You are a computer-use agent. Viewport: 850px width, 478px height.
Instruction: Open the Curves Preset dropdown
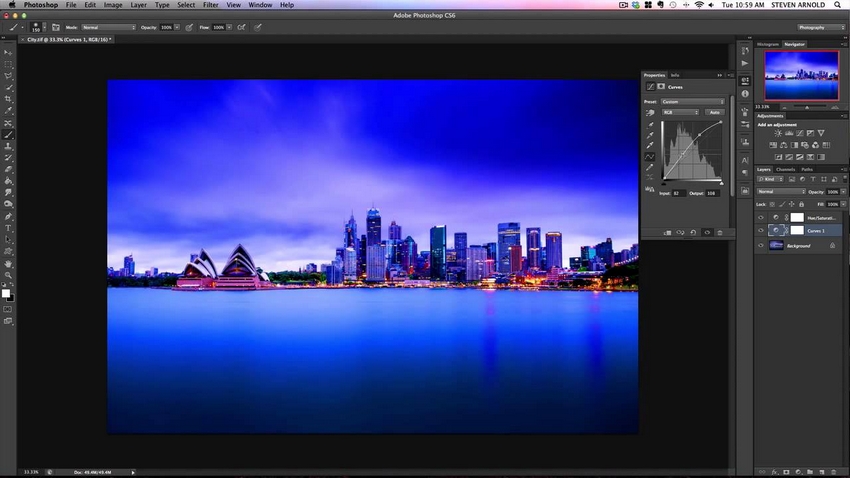(692, 102)
